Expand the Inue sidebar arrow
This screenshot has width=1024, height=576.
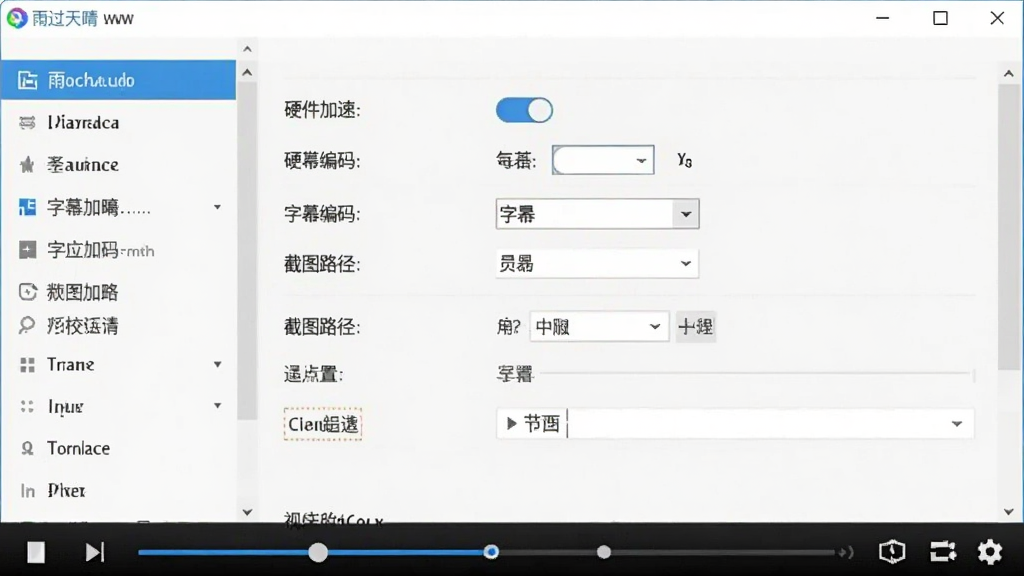pyautogui.click(x=217, y=406)
